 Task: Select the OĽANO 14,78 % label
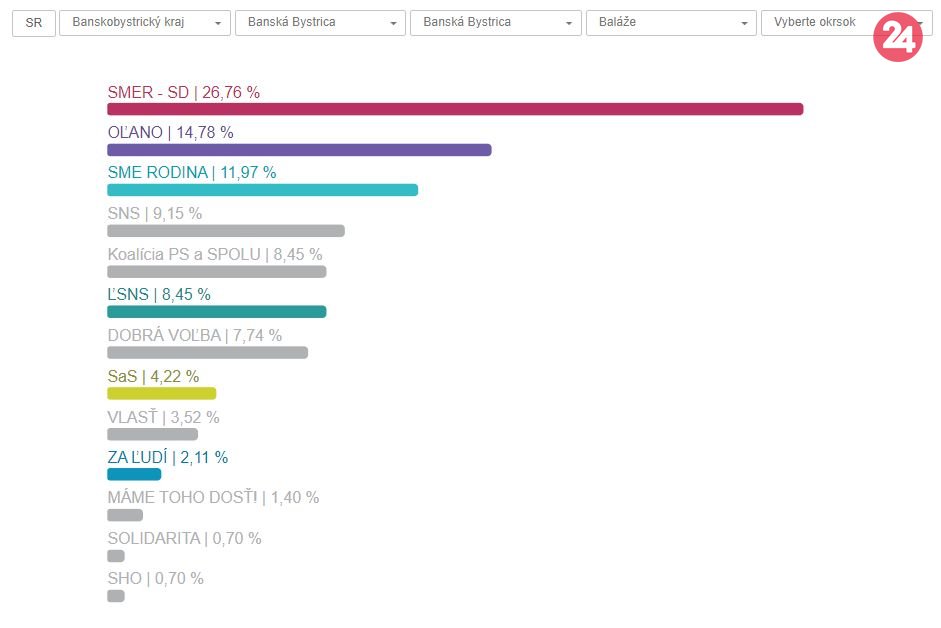pos(170,132)
